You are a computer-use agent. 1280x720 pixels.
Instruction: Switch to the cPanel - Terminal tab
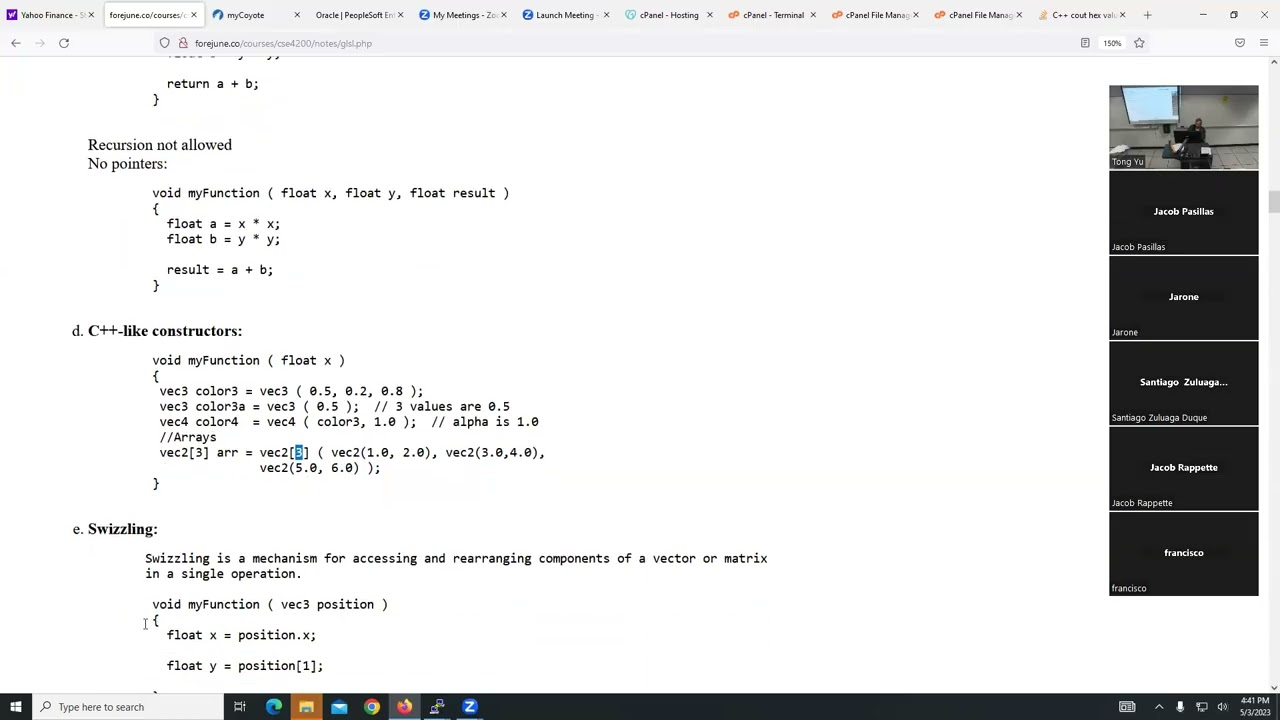coord(770,15)
